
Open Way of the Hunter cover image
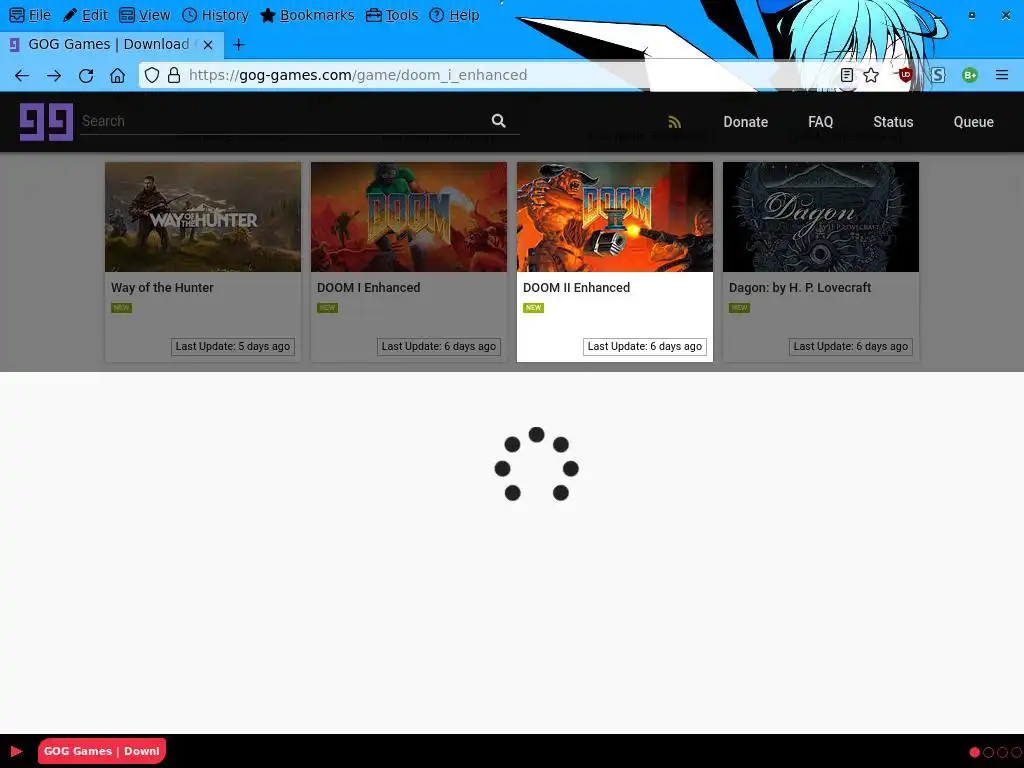pyautogui.click(x=203, y=217)
